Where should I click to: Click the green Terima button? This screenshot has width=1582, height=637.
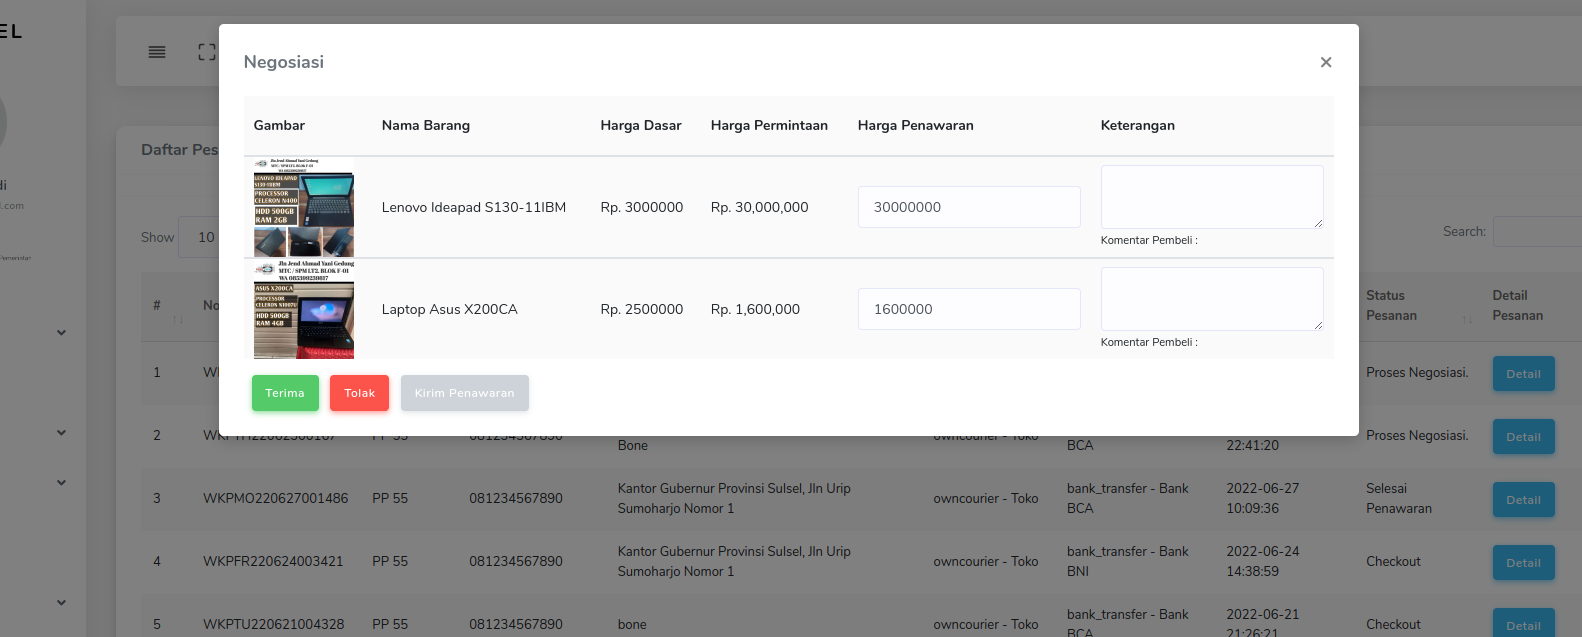pos(285,393)
